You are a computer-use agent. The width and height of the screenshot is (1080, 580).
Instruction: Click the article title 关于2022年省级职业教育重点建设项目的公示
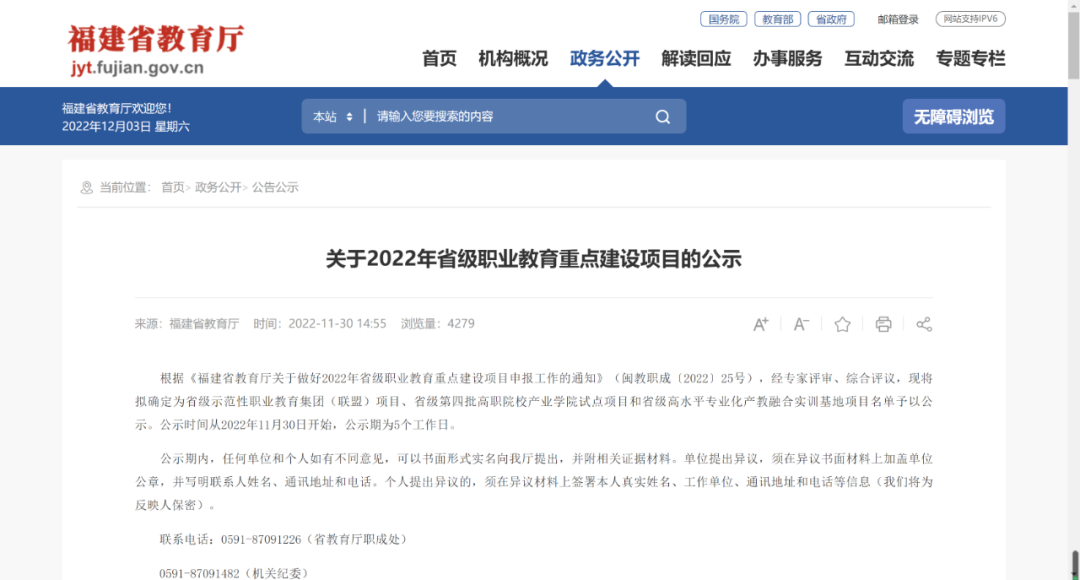[x=534, y=259]
